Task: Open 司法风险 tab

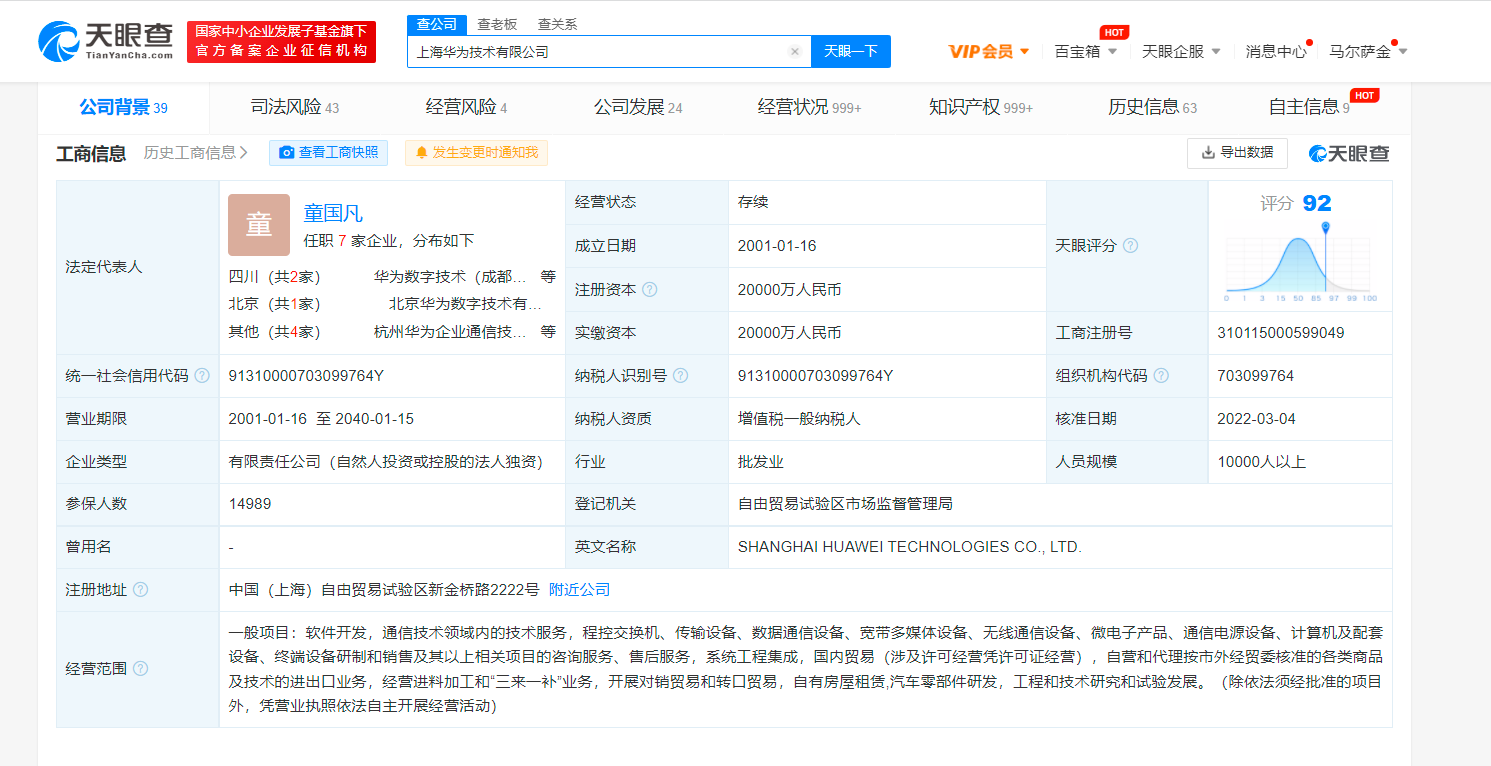Action: click(x=294, y=107)
